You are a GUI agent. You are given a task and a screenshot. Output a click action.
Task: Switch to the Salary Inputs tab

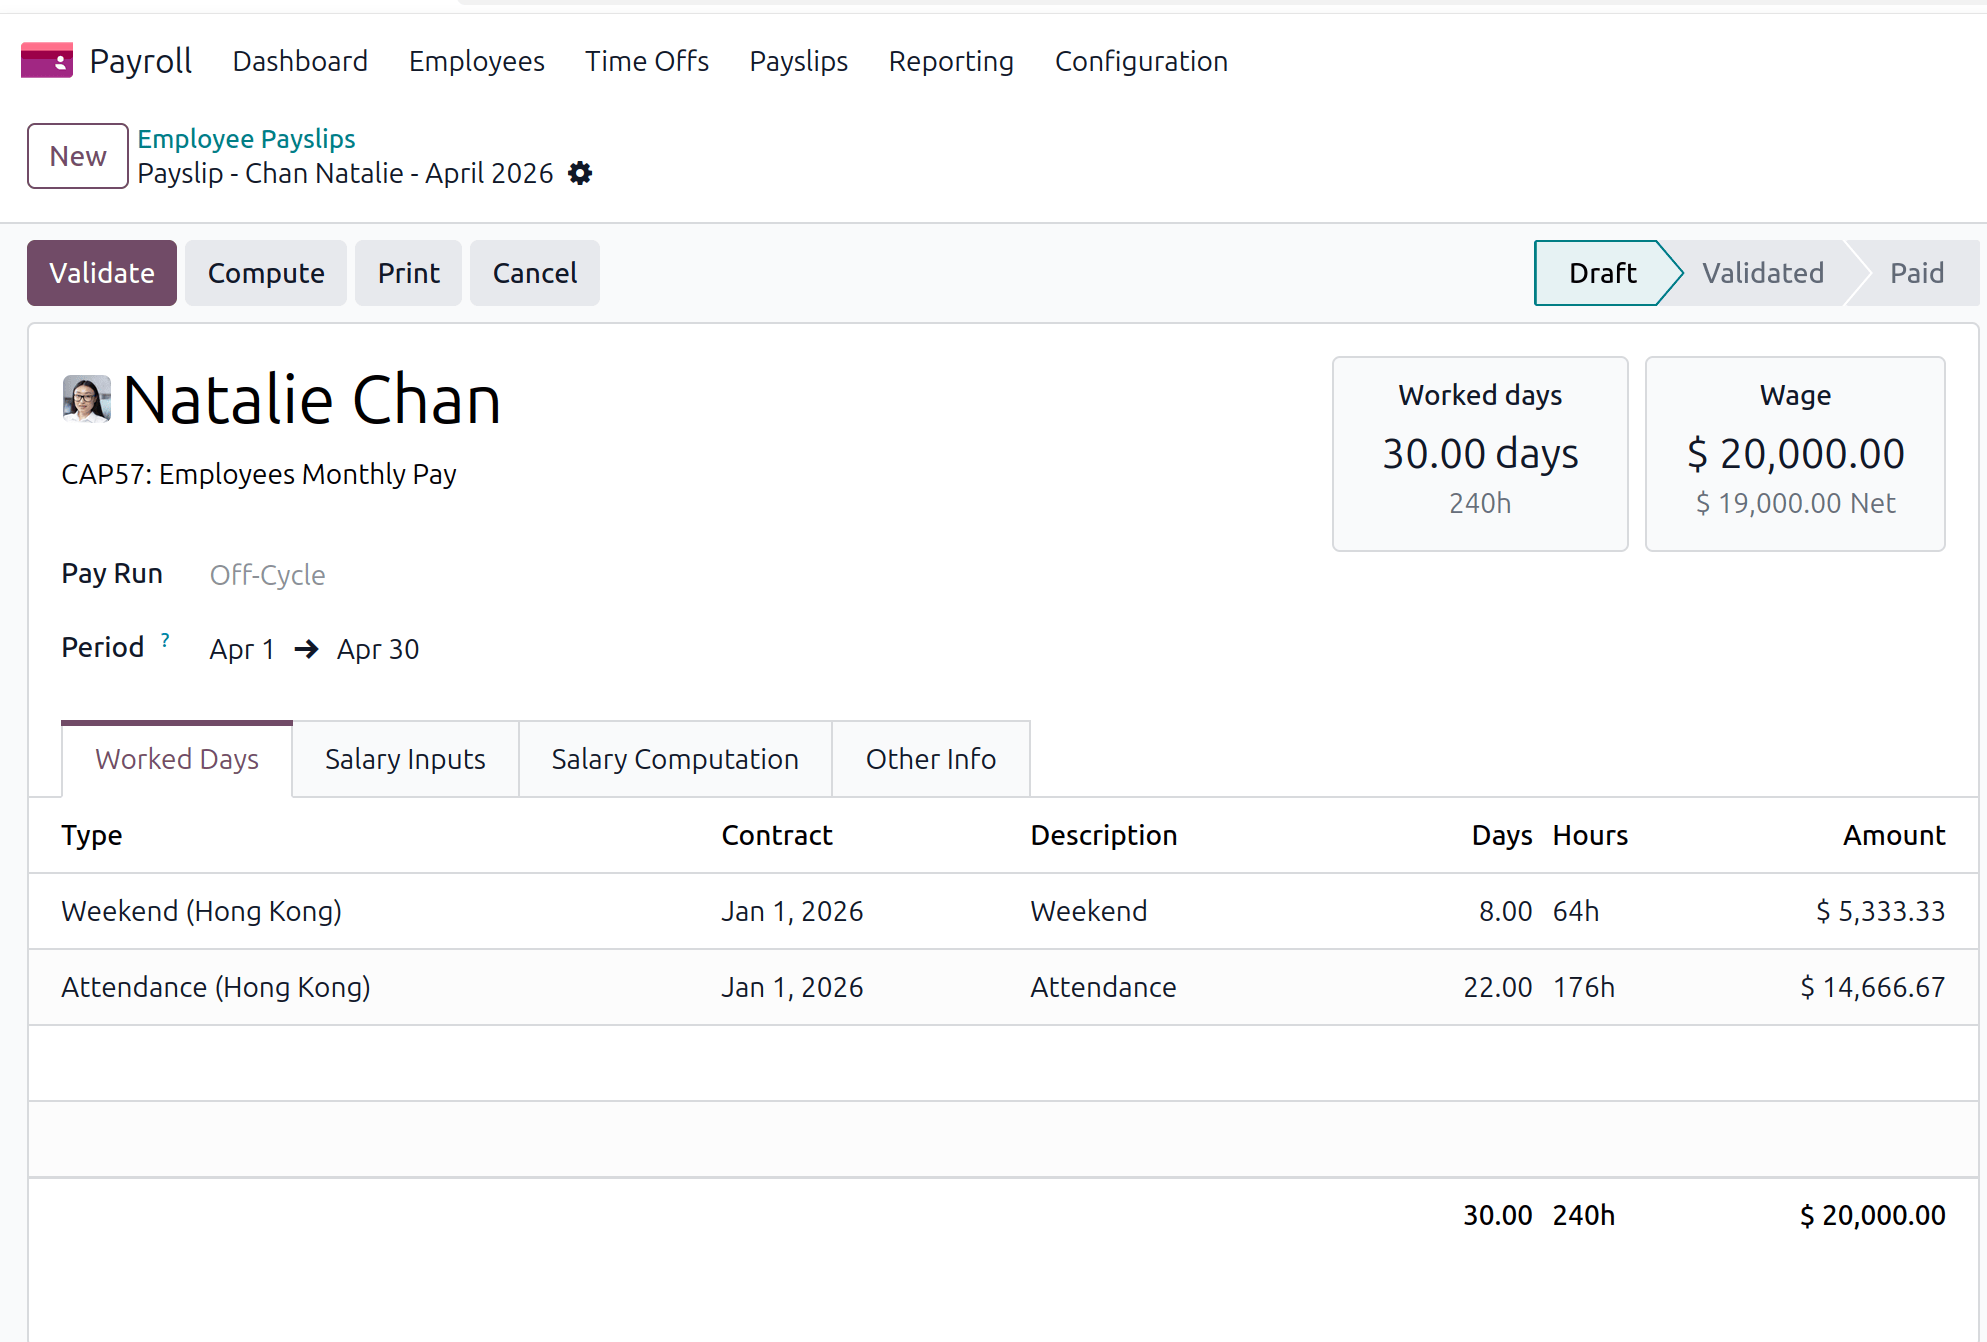tap(405, 759)
